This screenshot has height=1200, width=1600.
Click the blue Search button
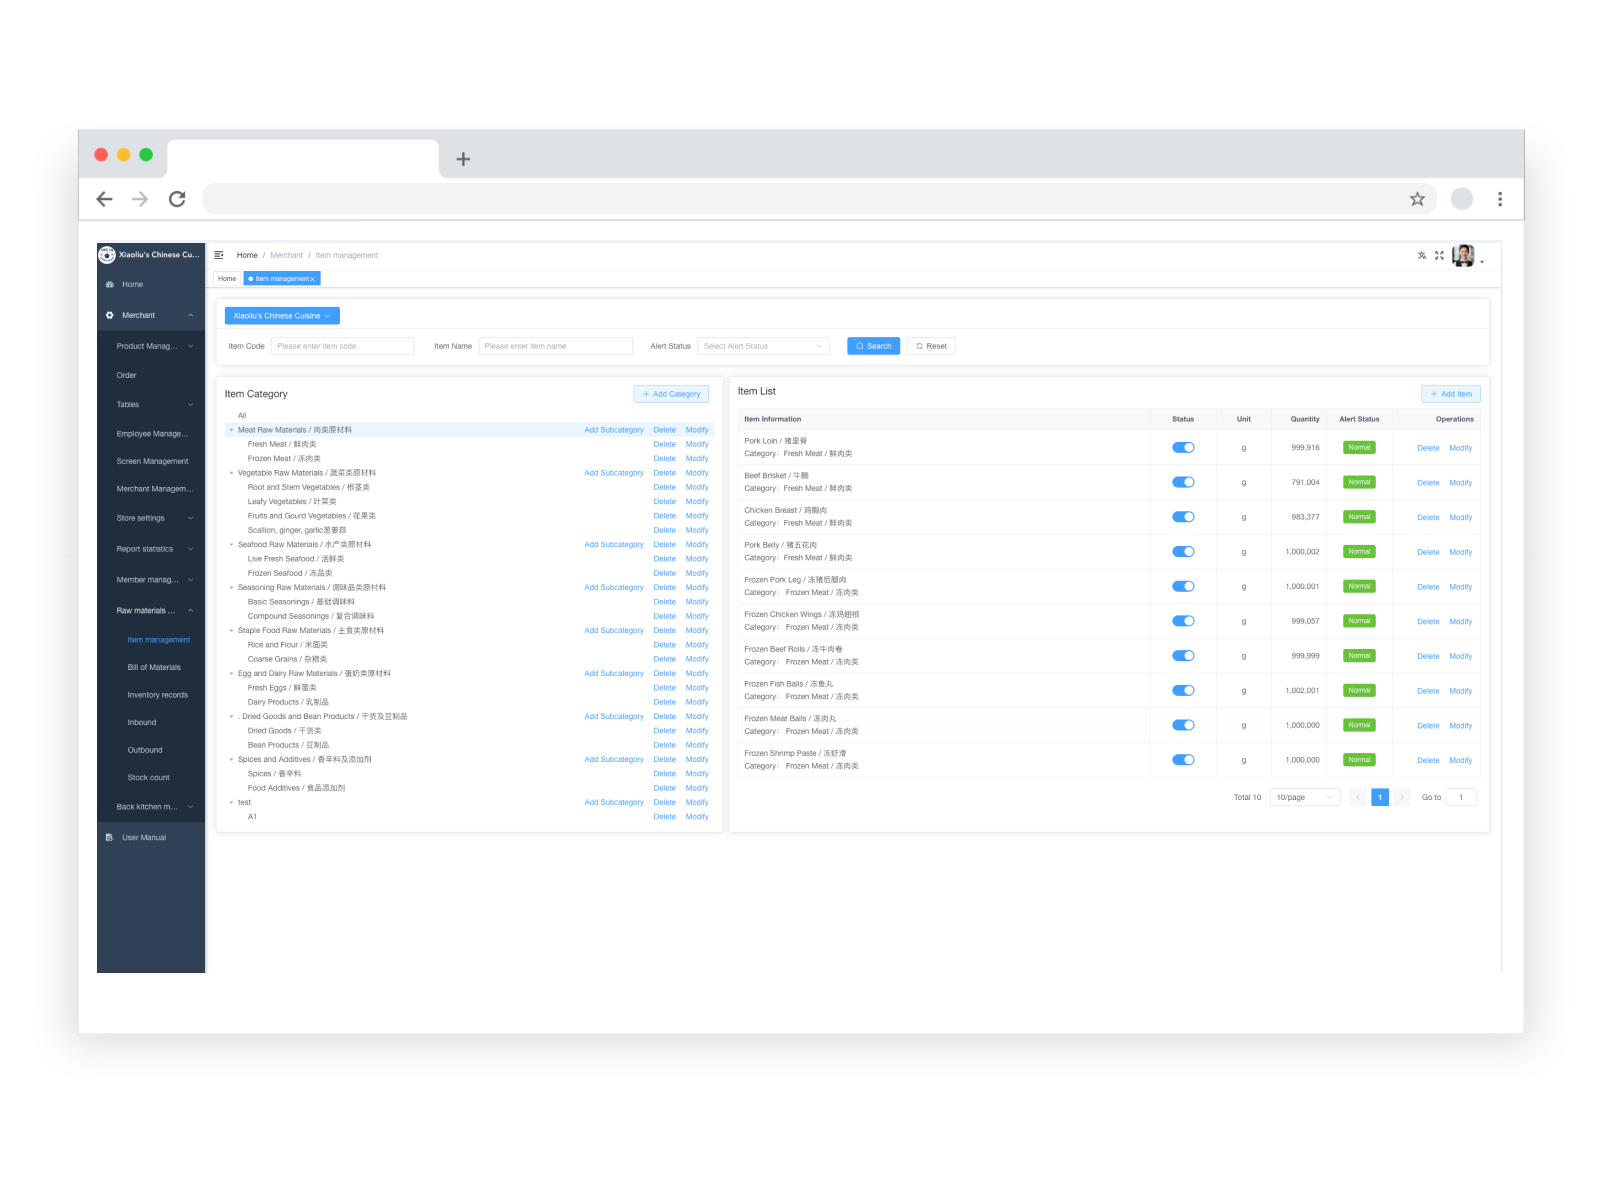click(873, 346)
